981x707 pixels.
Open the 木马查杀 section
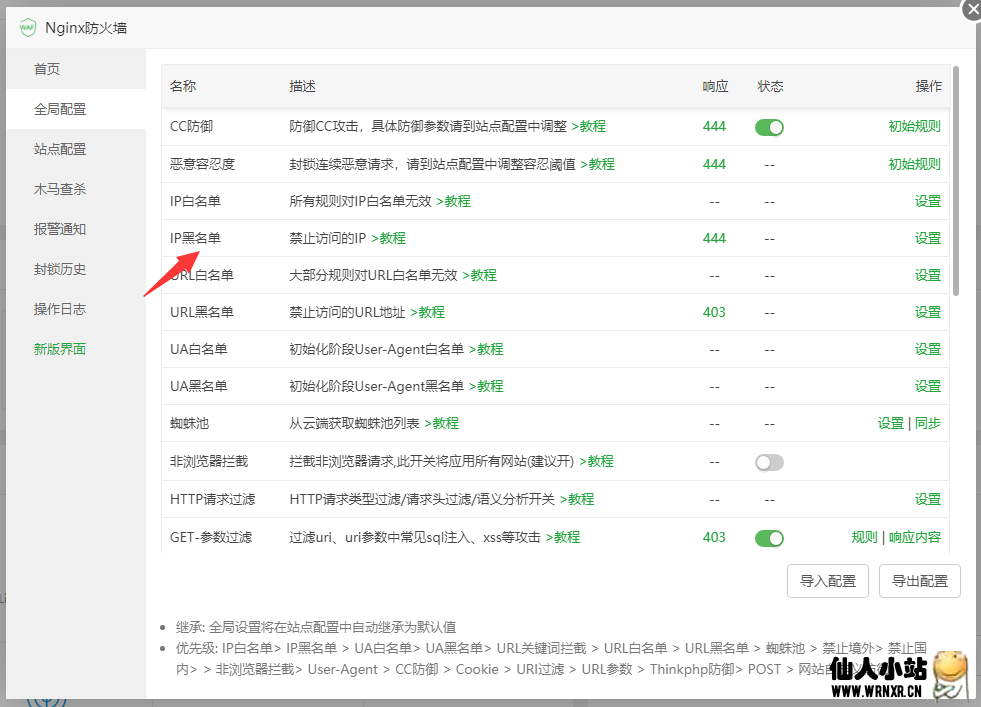tap(76, 189)
